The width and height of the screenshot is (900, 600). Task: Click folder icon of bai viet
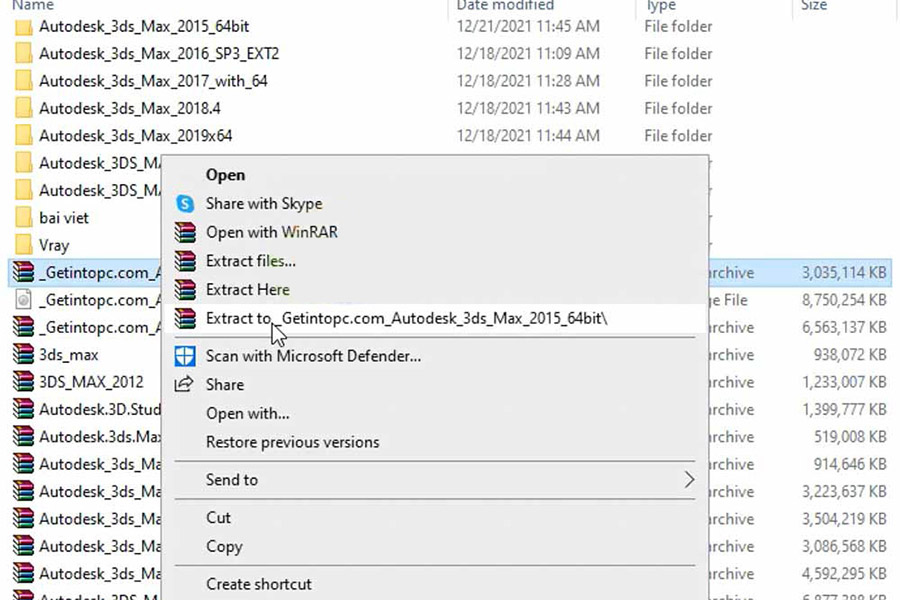(x=23, y=218)
